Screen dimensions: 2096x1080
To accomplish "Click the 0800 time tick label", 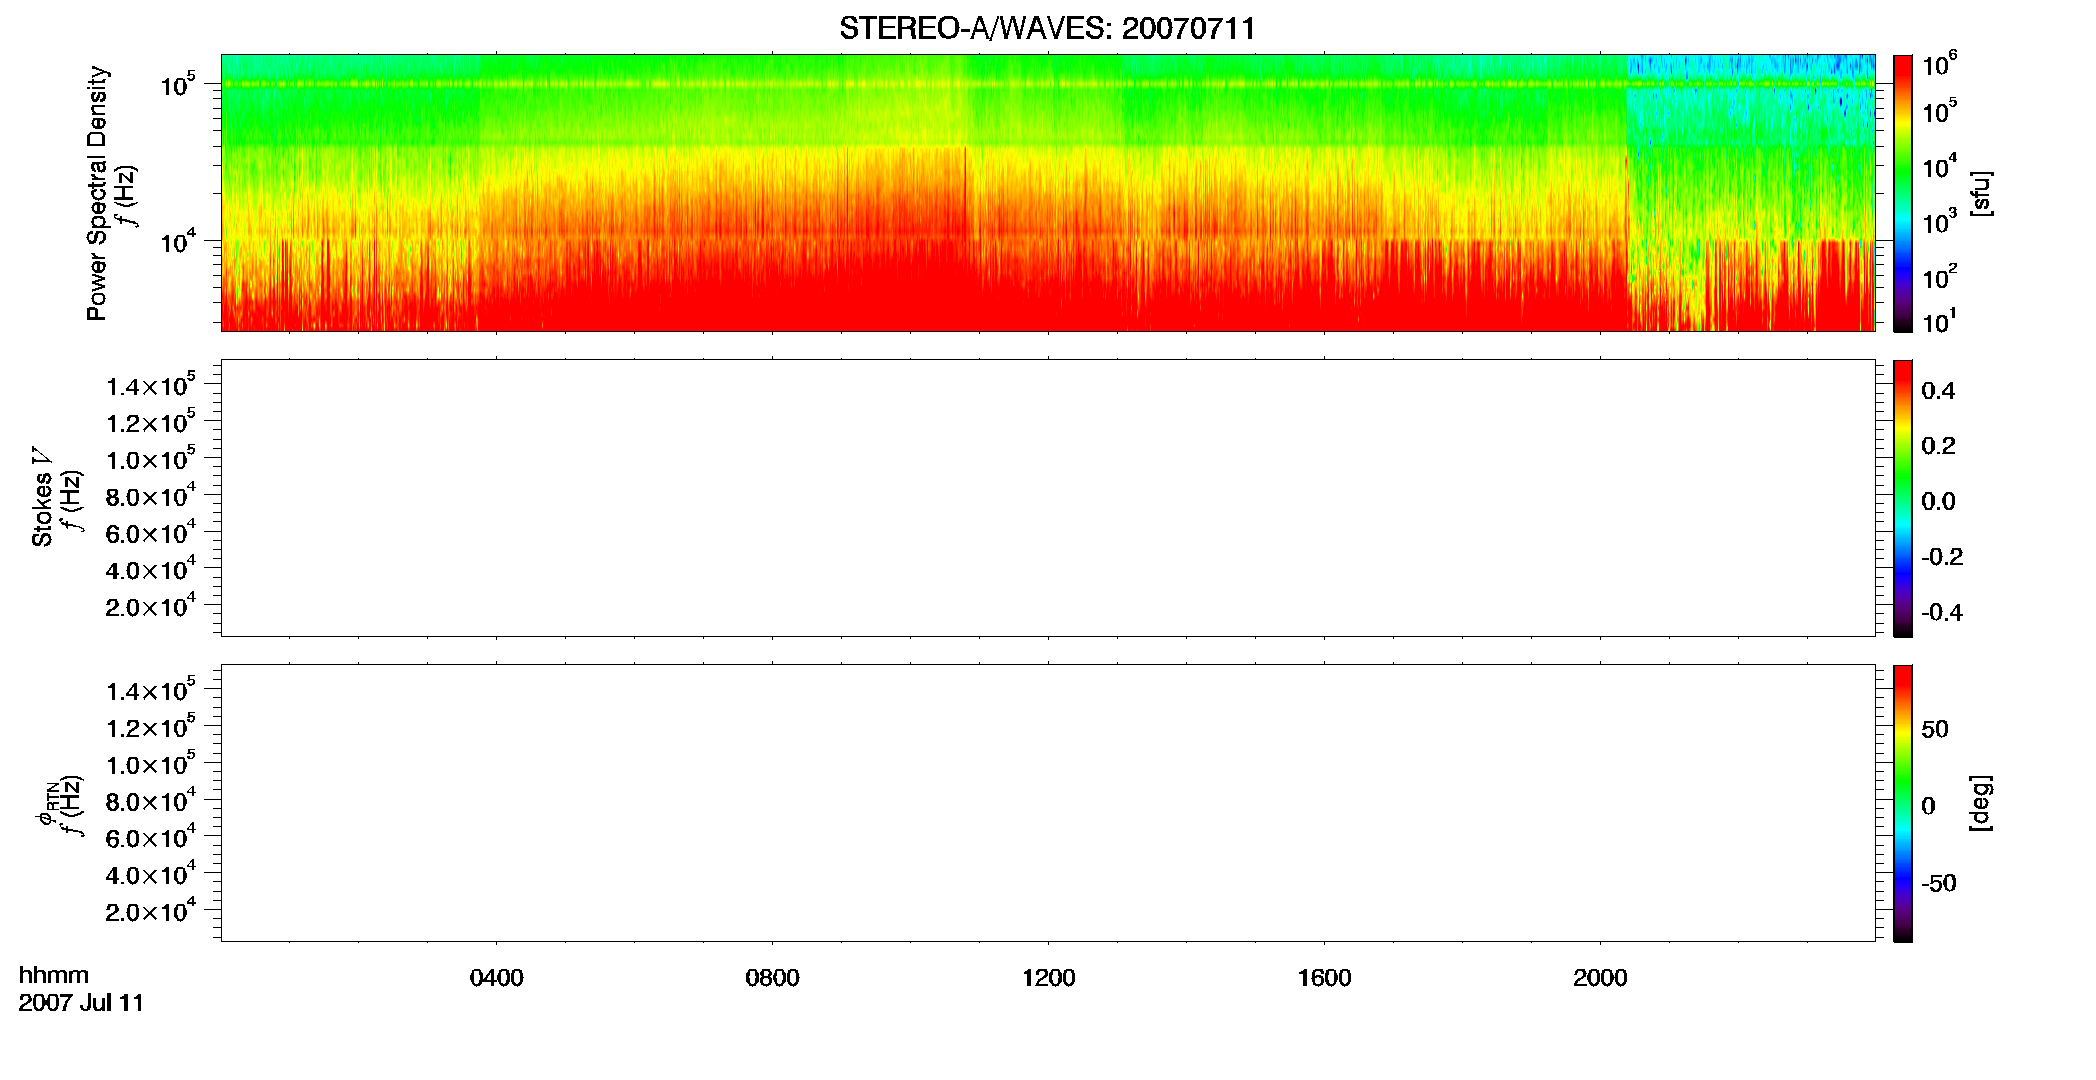I will 772,978.
